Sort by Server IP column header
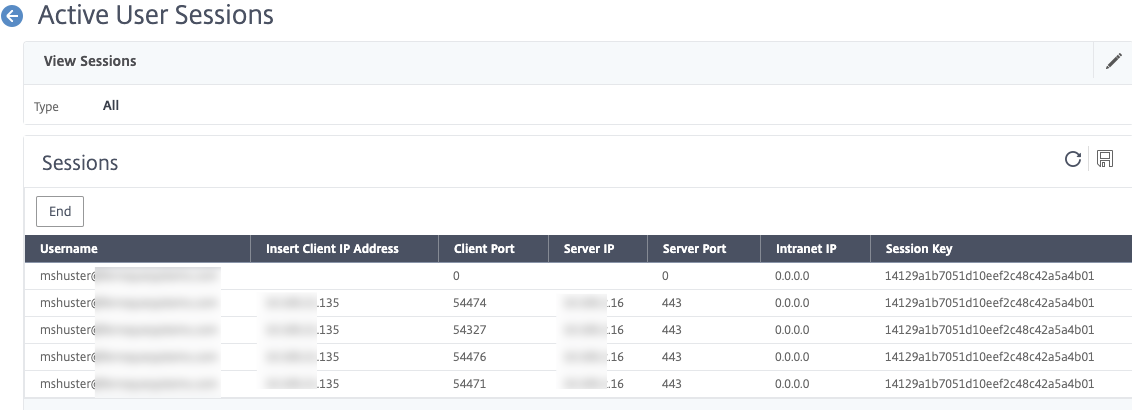Viewport: 1132px width, 410px height. [588, 249]
